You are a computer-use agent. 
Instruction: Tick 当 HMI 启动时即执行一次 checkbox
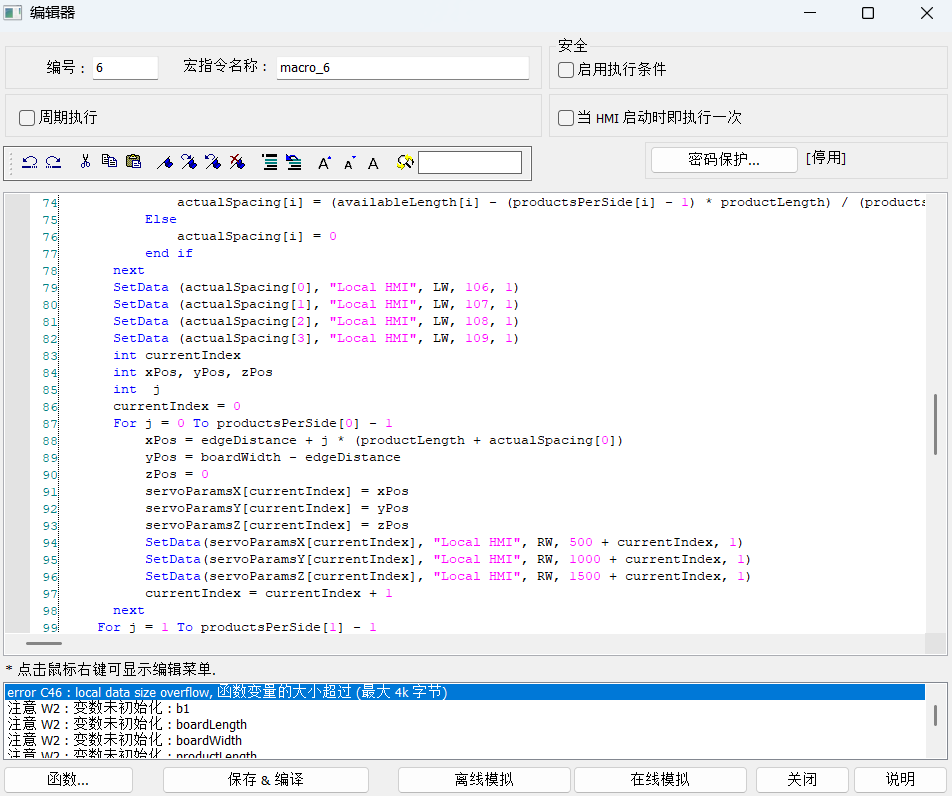coord(566,118)
